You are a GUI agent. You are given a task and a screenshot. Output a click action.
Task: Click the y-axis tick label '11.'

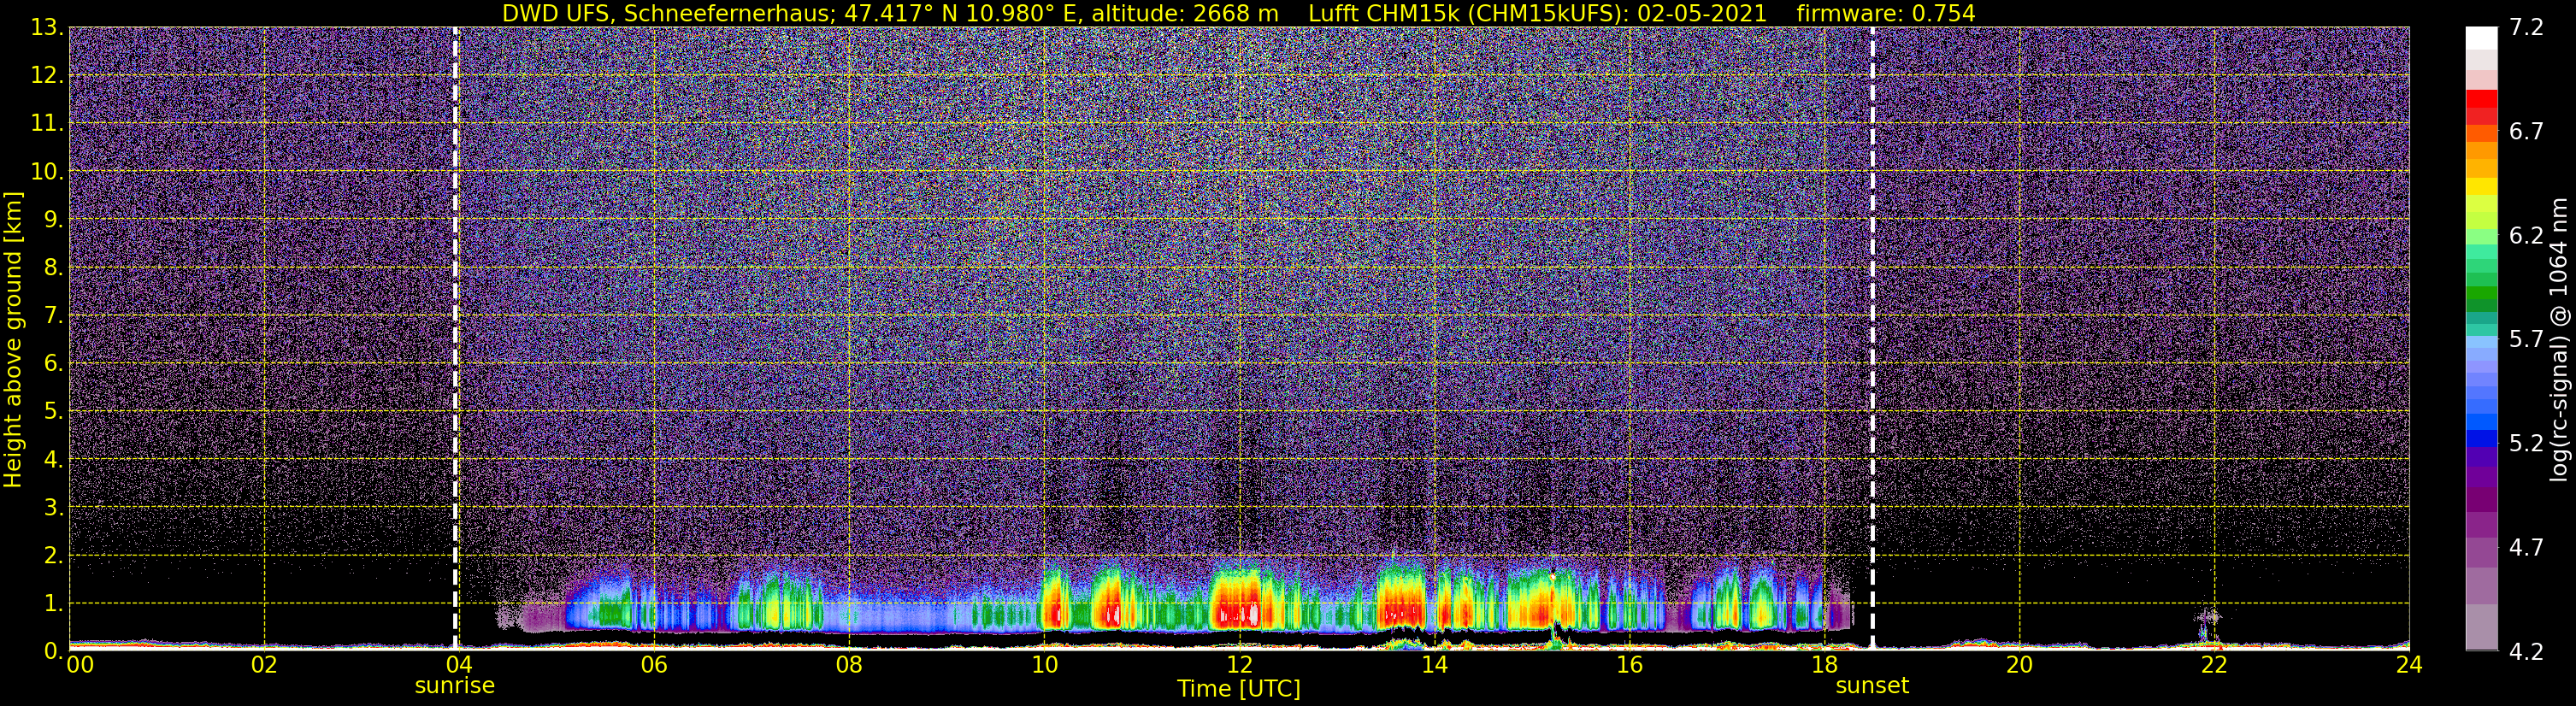click(x=46, y=124)
